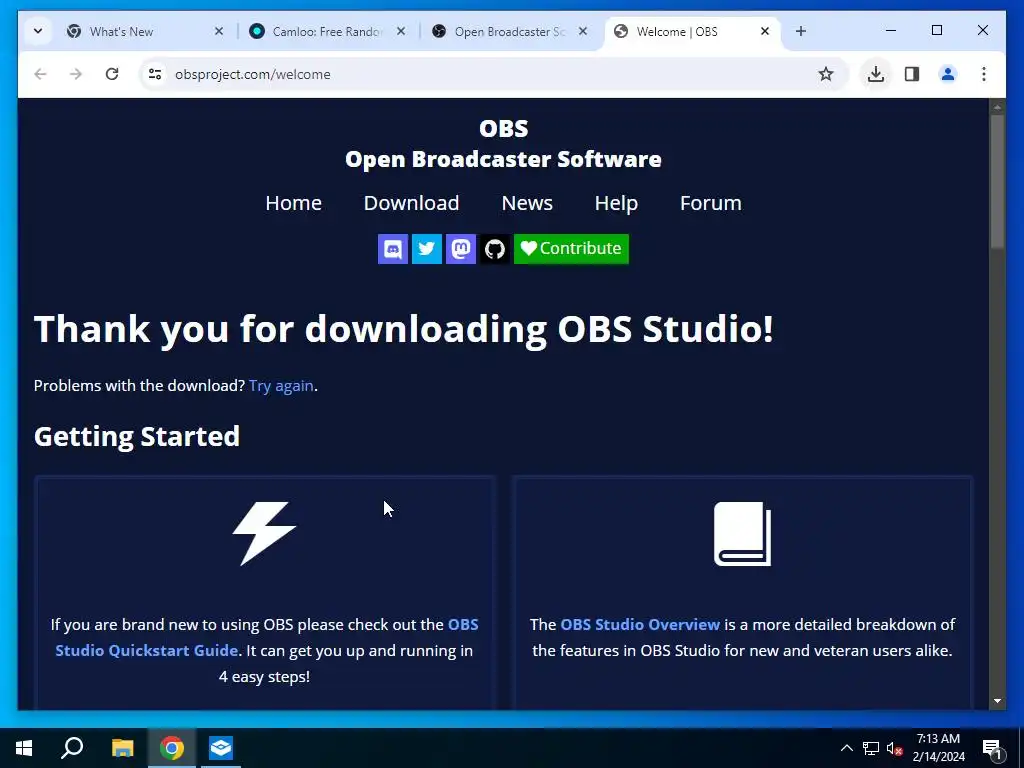Reload the page
1024x768 pixels.
[112, 74]
